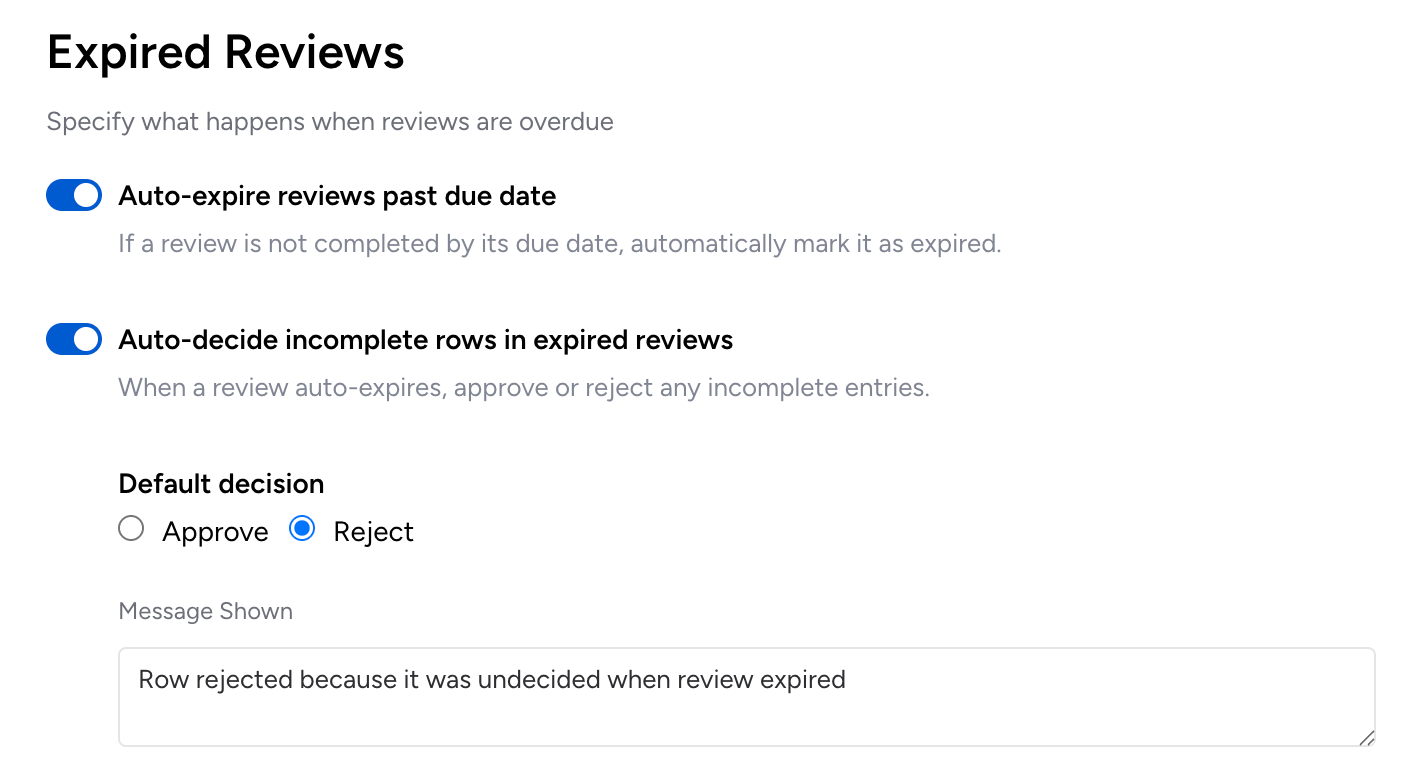The height and width of the screenshot is (784, 1428).
Task: Disable the Auto-decide incomplete rows switch
Action: [74, 340]
